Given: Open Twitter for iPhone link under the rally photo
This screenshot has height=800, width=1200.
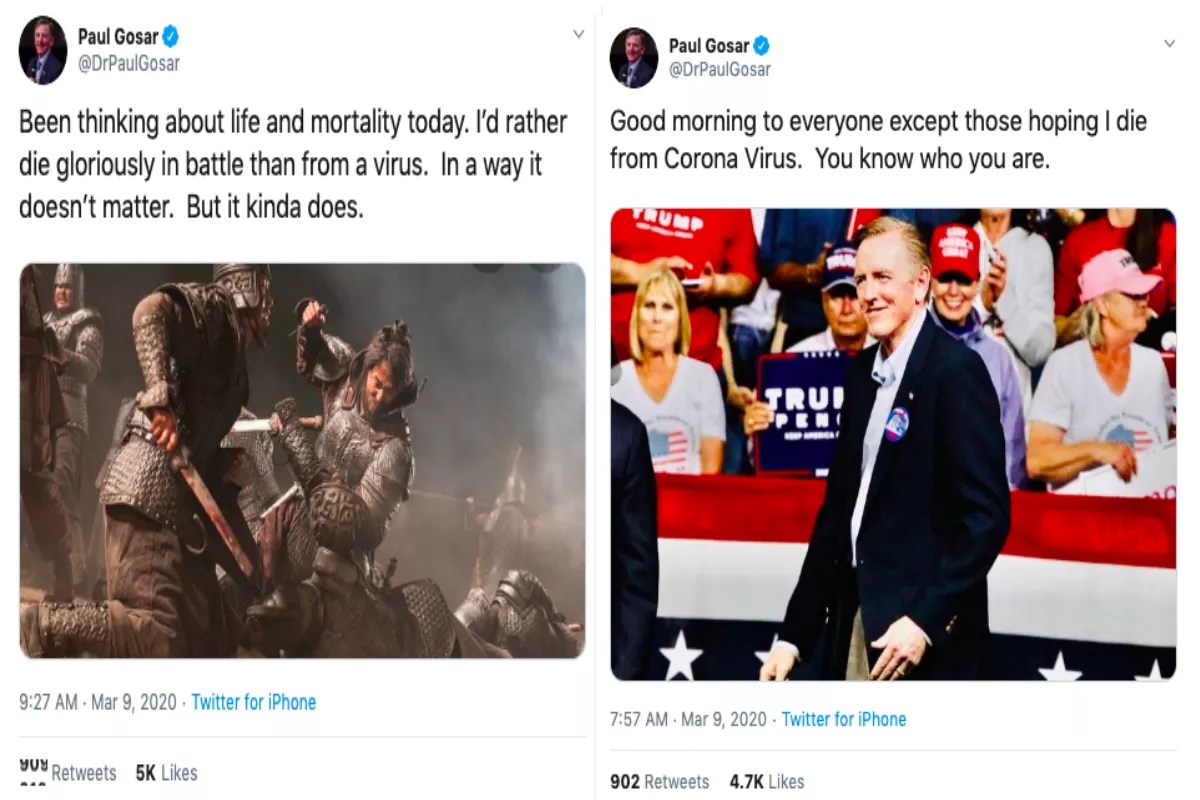Looking at the screenshot, I should [844, 719].
